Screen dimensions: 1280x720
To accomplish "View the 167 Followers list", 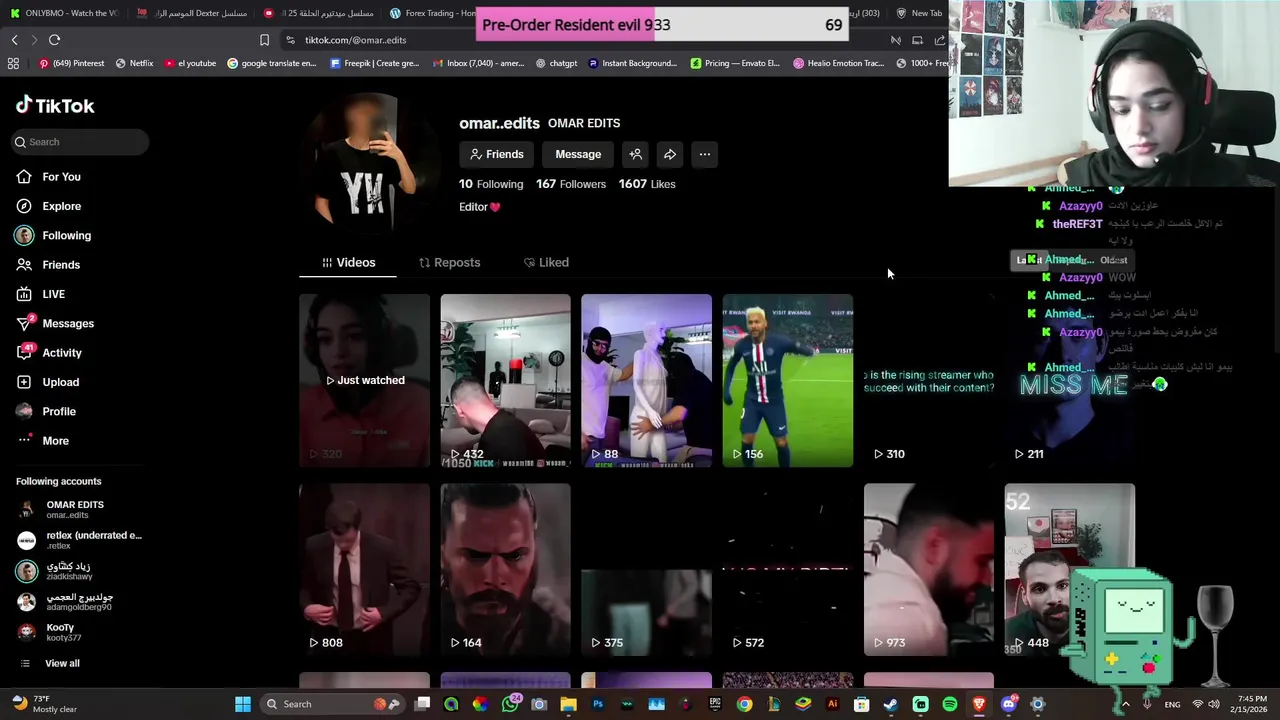I will click(x=571, y=184).
